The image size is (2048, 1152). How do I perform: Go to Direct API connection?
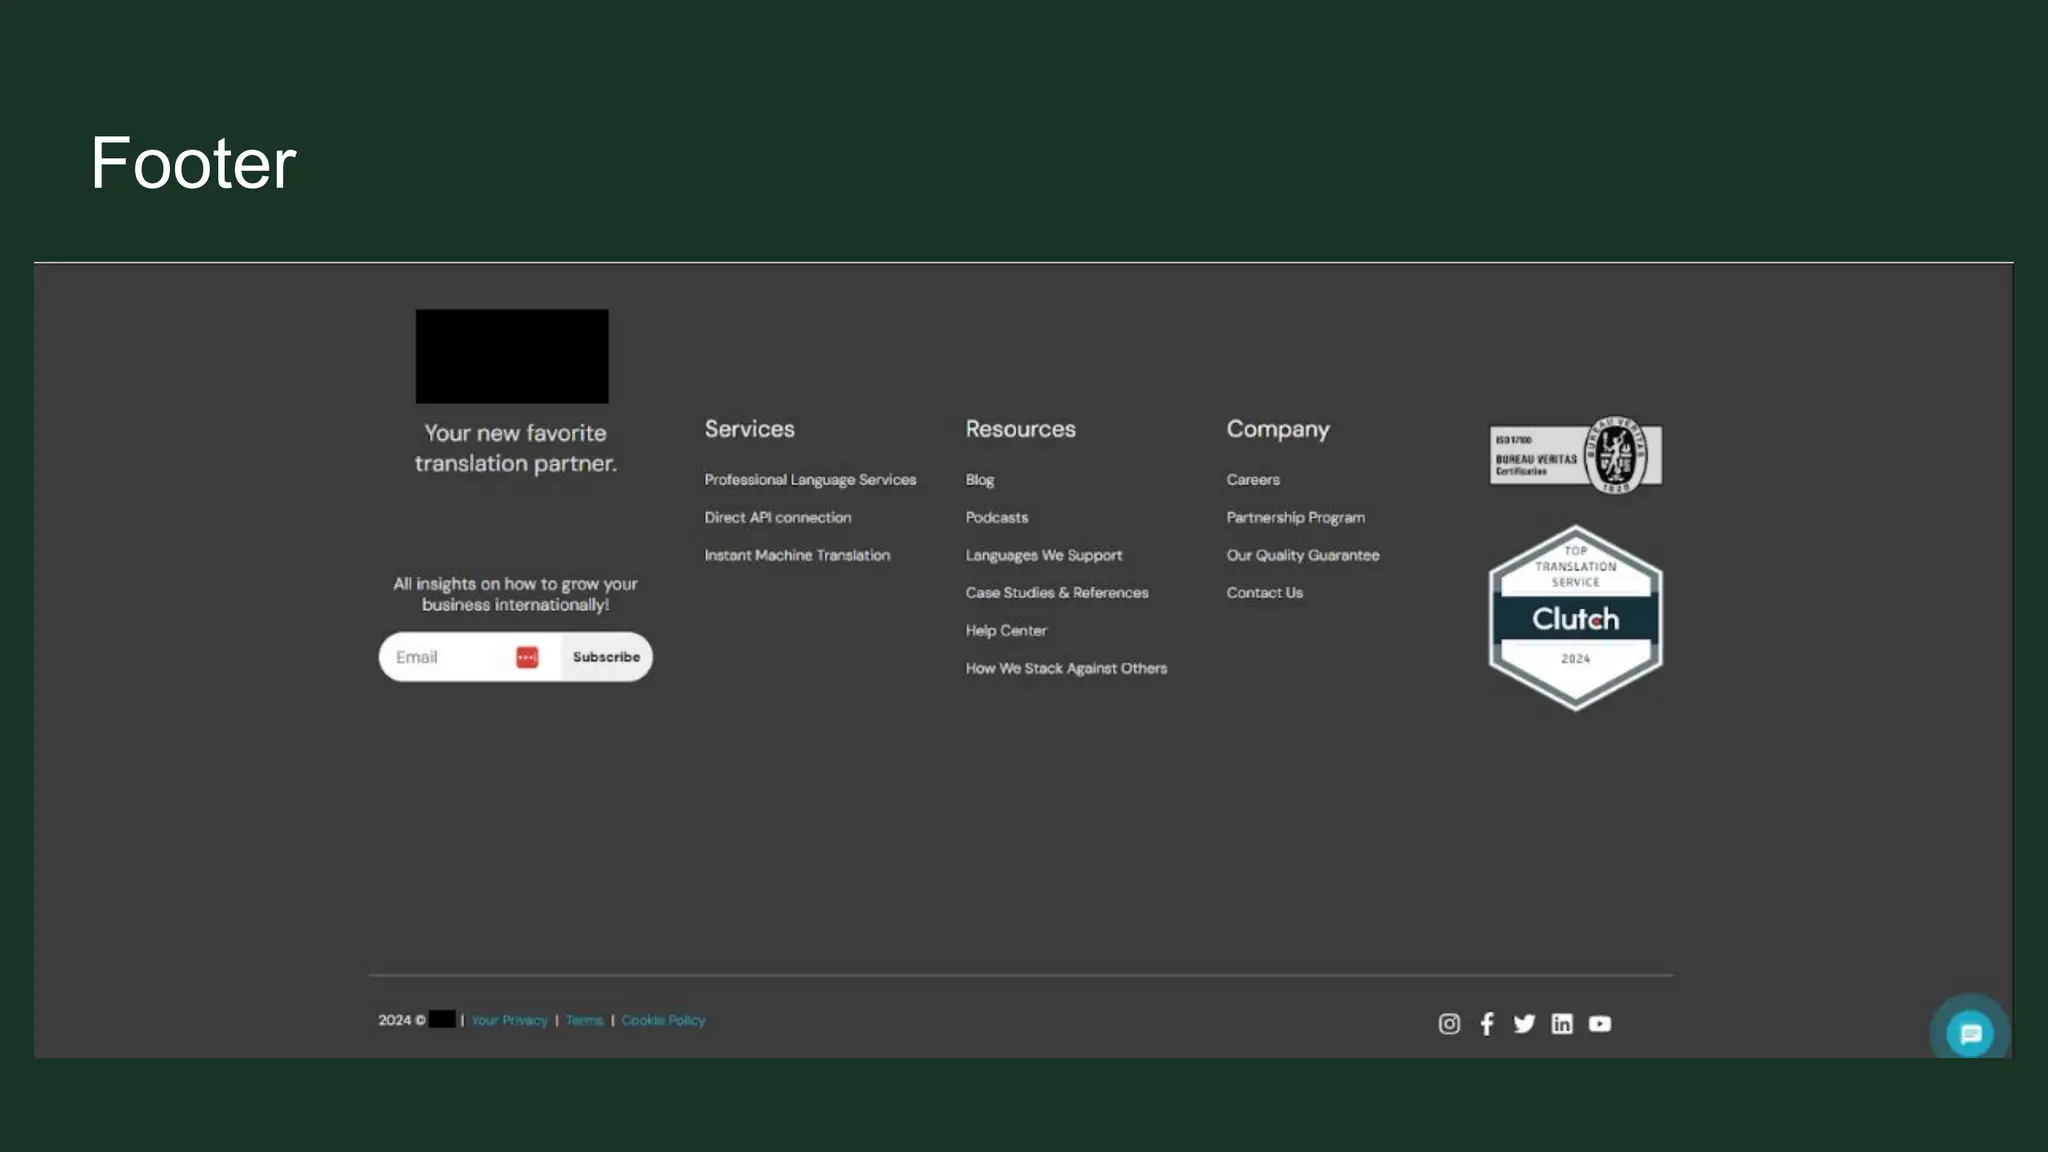(x=778, y=517)
